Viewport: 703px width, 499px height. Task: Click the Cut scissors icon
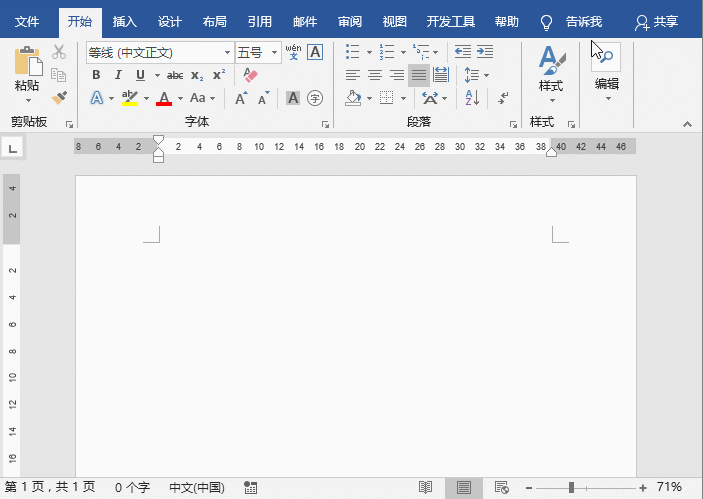(x=59, y=52)
